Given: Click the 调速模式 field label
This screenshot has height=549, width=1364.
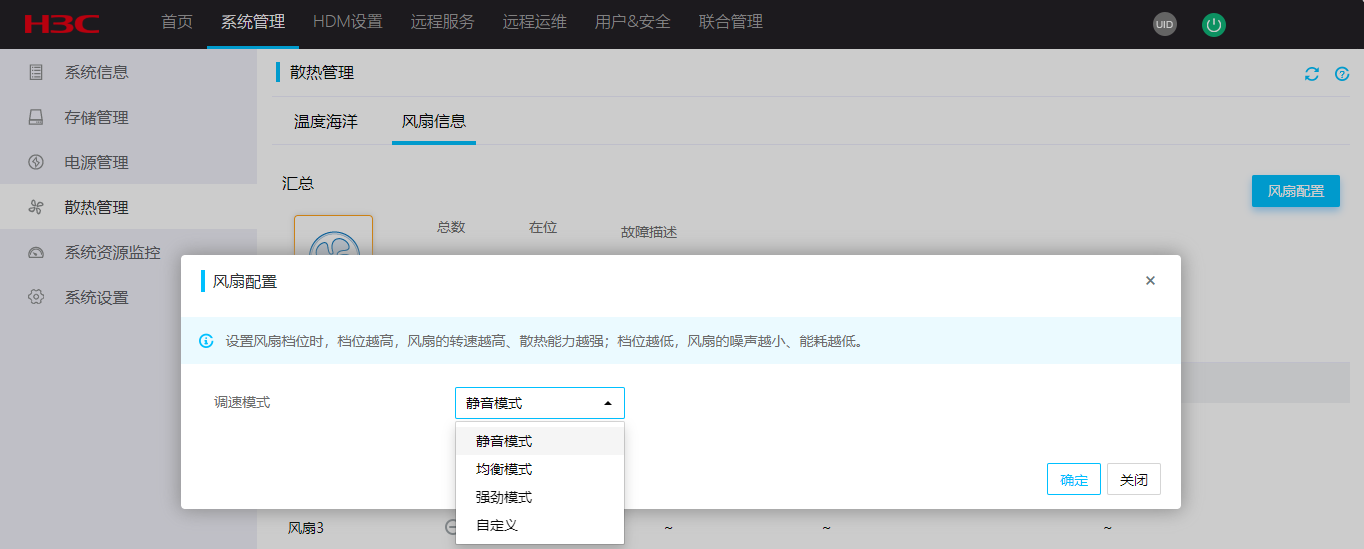Looking at the screenshot, I should point(242,402).
